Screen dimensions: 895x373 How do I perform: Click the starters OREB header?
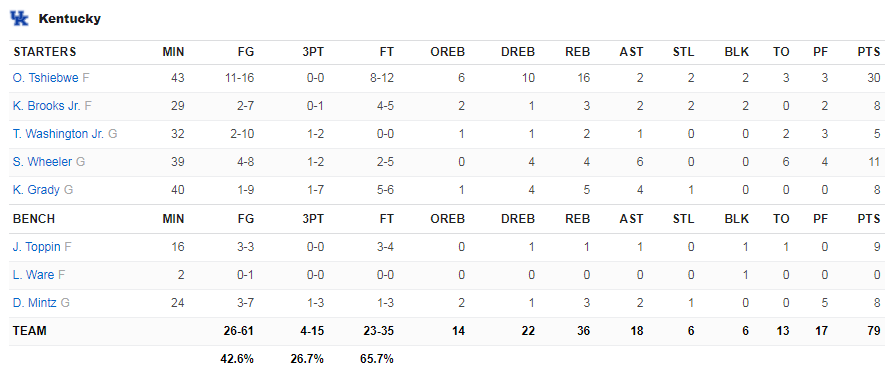448,52
